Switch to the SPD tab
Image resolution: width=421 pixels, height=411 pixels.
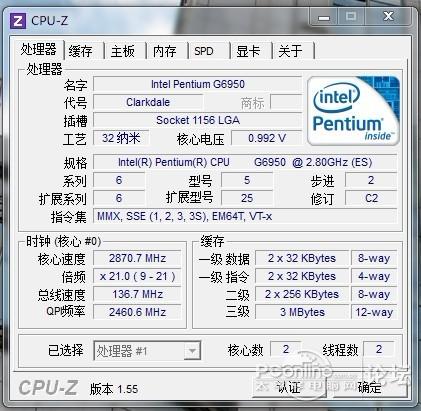[204, 51]
